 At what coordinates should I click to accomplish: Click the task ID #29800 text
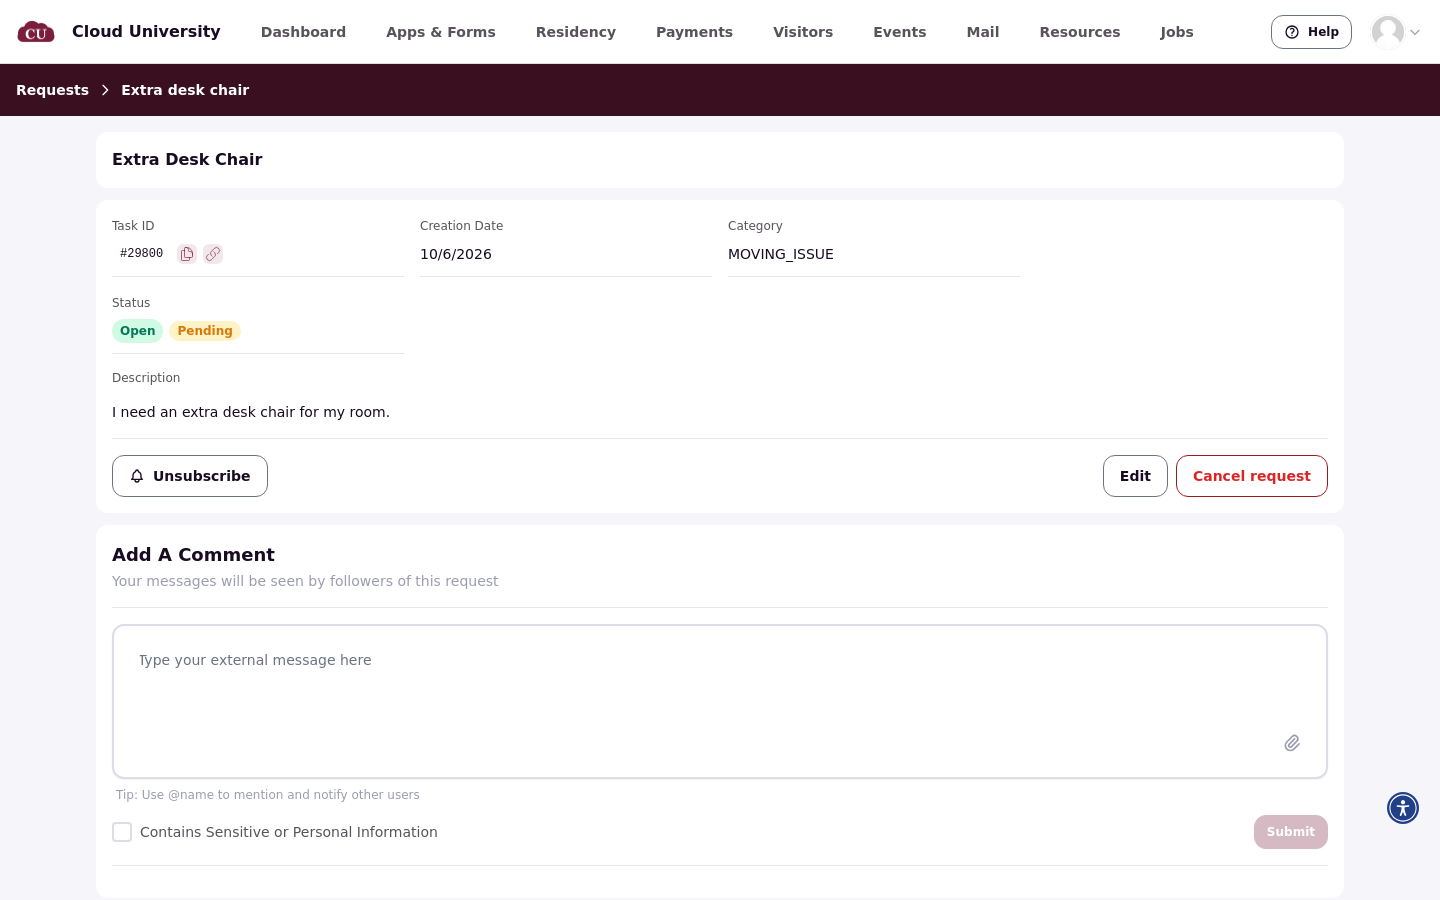(141, 254)
